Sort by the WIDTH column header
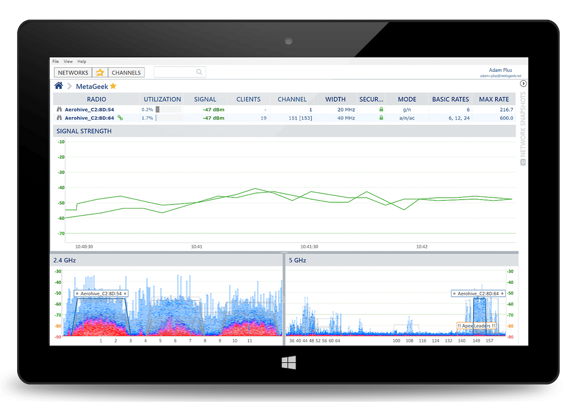This screenshot has width=574, height=402. [x=335, y=99]
